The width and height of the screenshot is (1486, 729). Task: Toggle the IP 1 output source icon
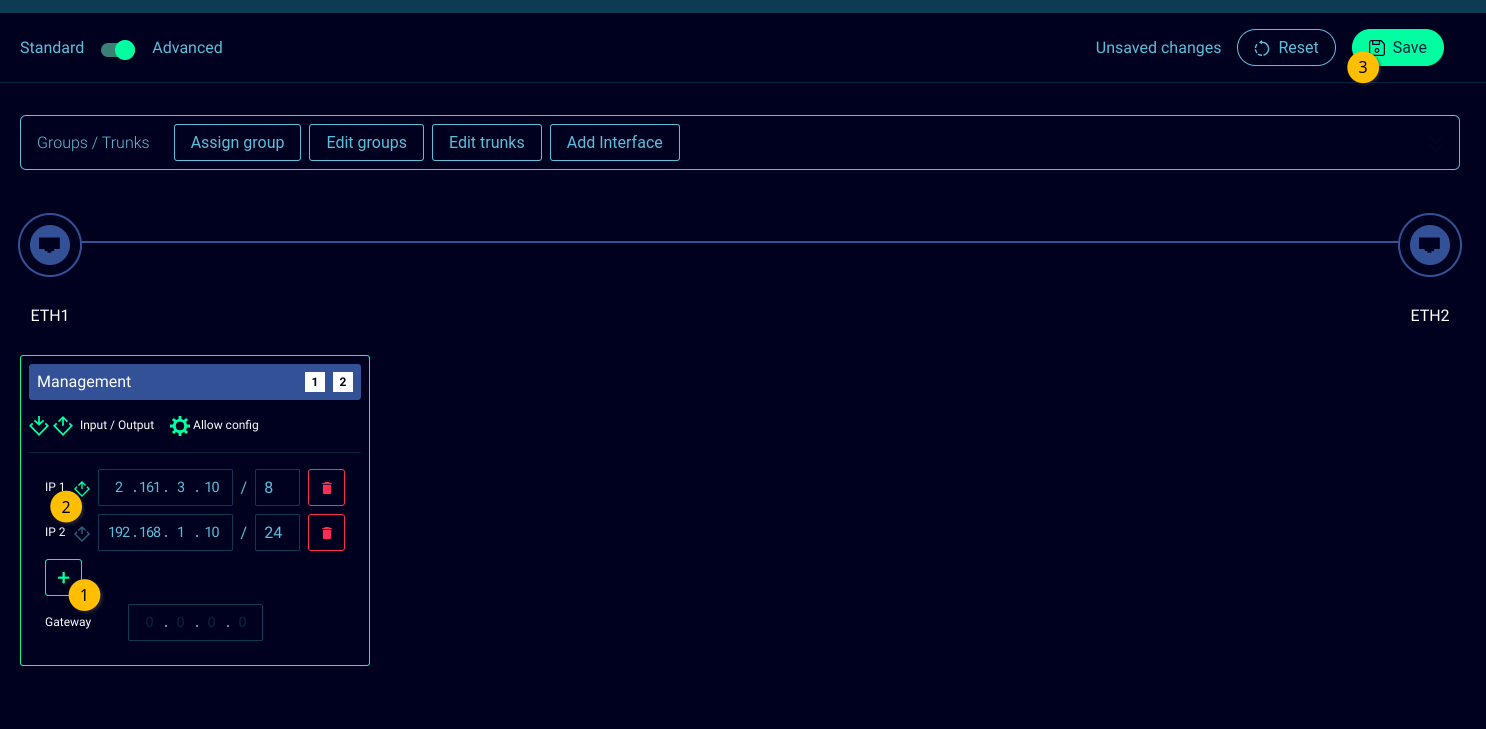(83, 488)
